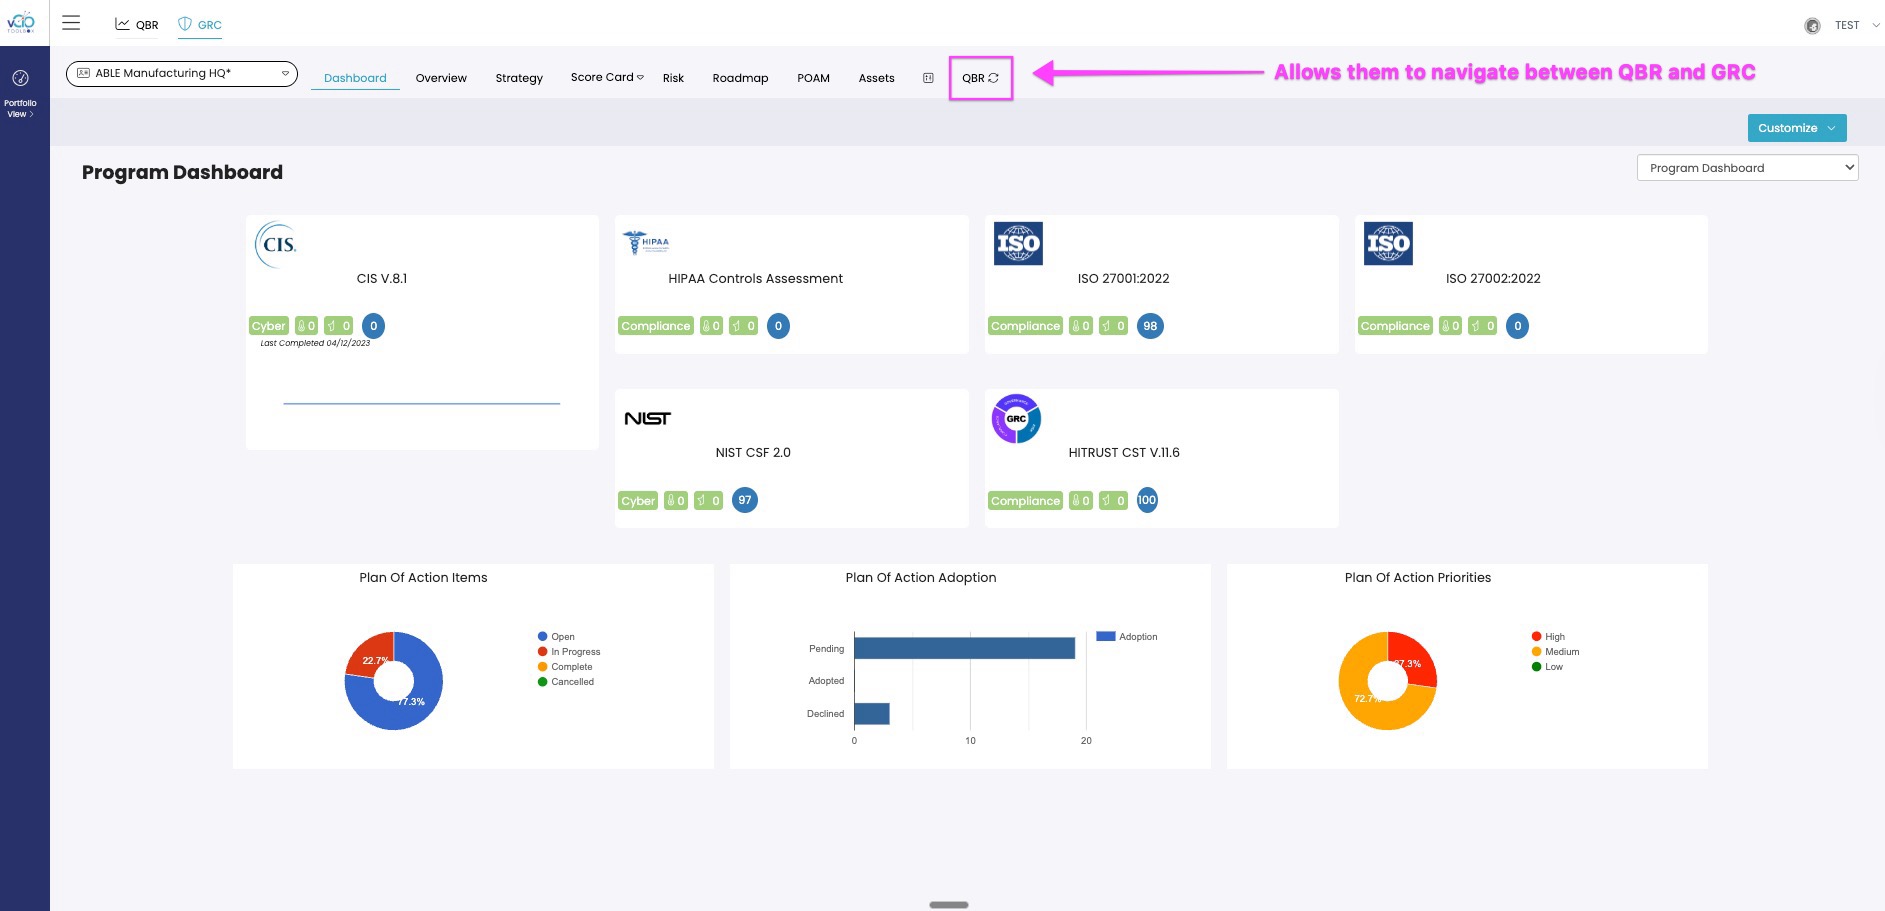Open the Roadmap tab
1885x911 pixels.
click(740, 78)
